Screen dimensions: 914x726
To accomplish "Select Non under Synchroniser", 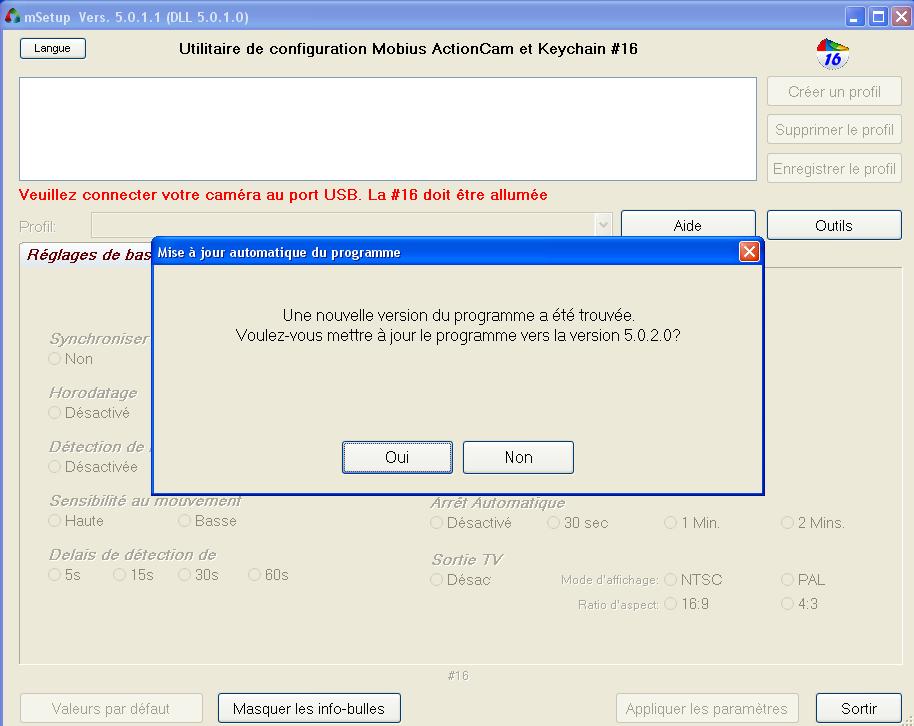I will click(55, 359).
